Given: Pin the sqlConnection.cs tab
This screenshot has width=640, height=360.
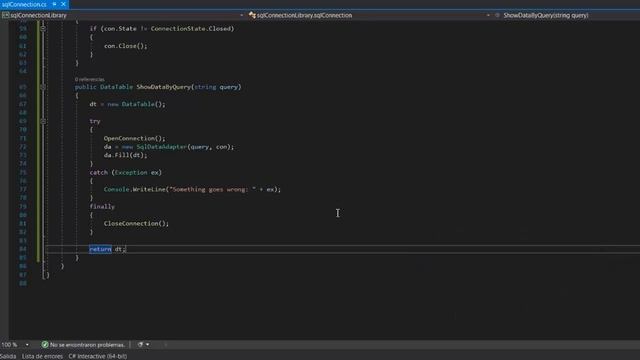Looking at the screenshot, I should point(54,4).
